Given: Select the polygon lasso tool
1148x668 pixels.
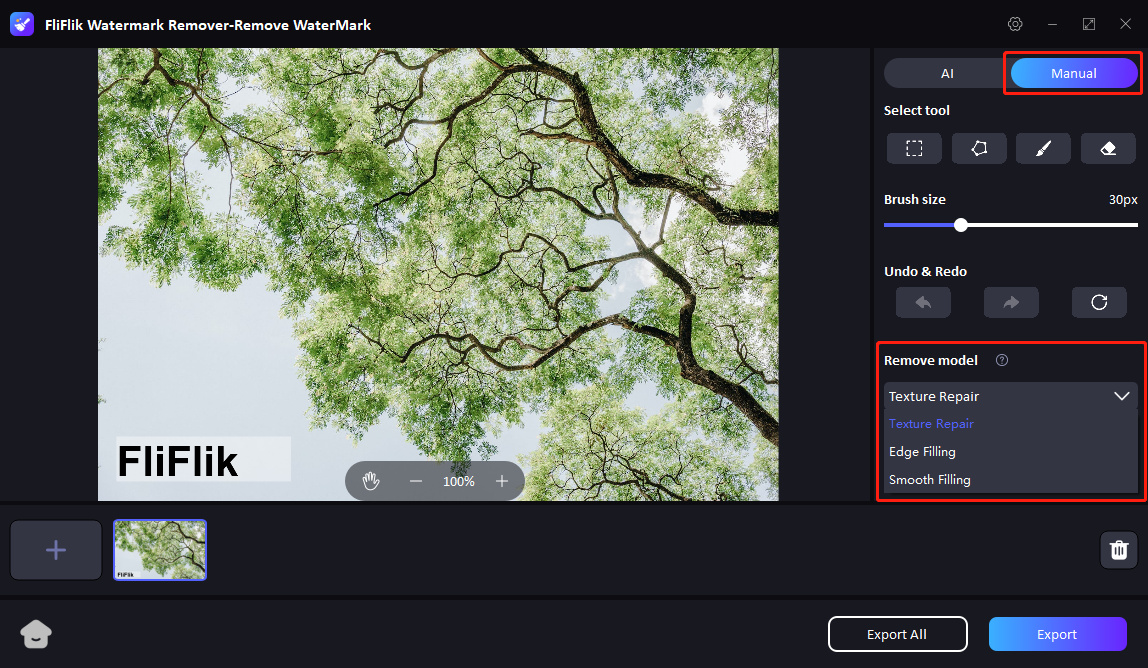Looking at the screenshot, I should [x=978, y=147].
